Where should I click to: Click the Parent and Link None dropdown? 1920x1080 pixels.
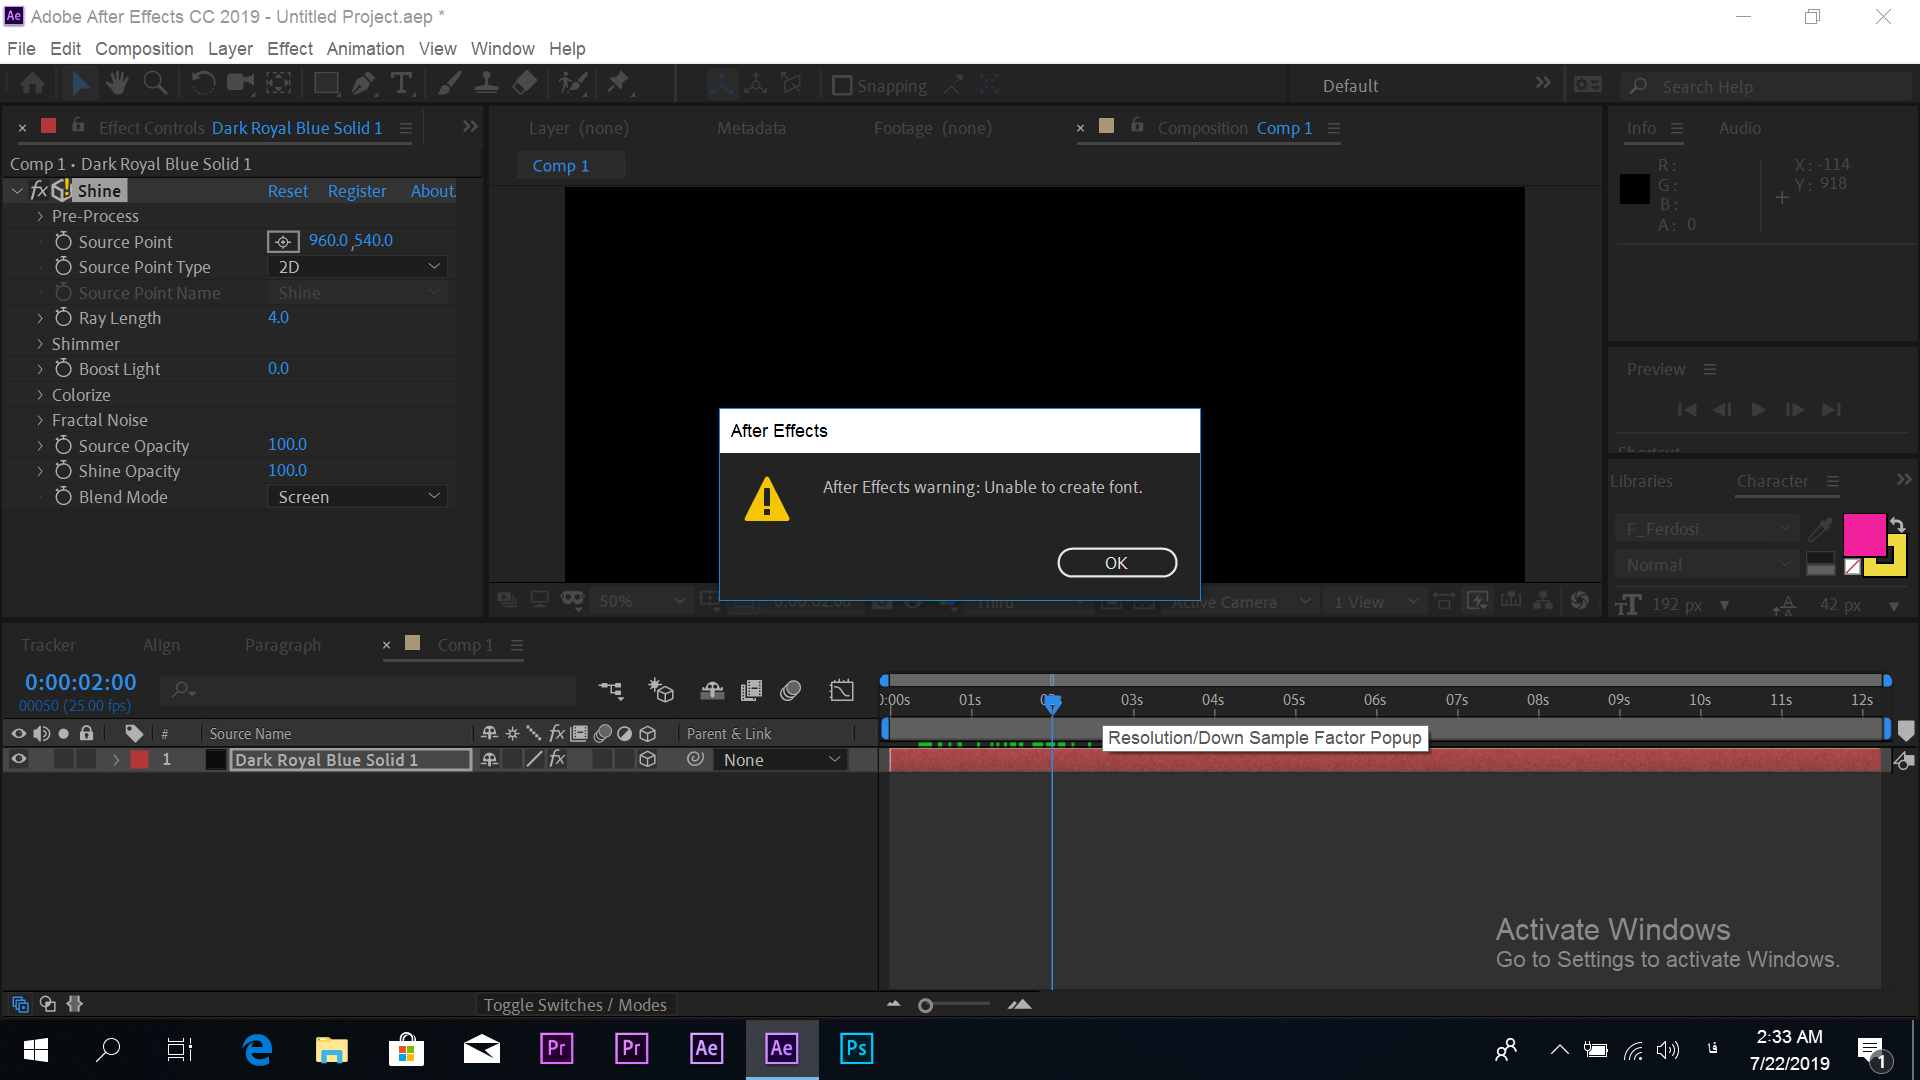[x=778, y=760]
